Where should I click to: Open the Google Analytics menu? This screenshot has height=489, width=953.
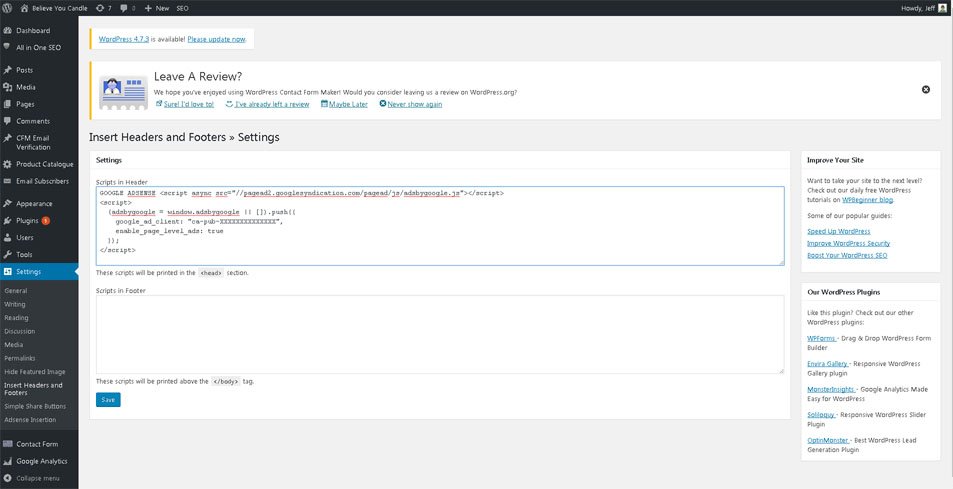(39, 461)
